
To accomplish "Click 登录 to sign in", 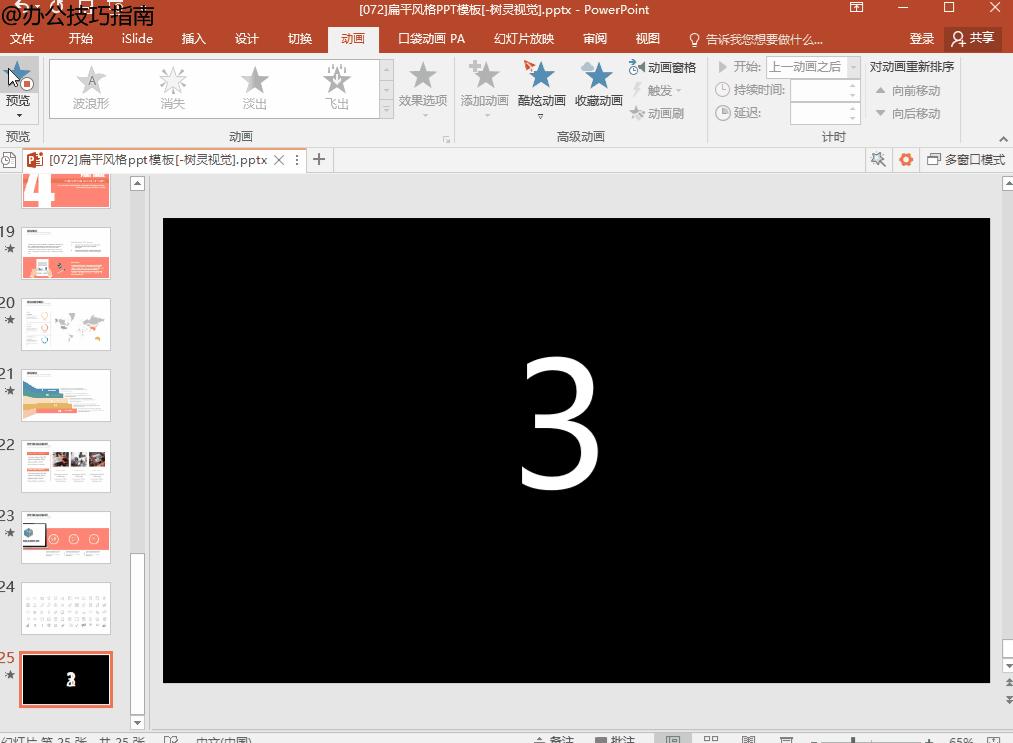I will [x=922, y=39].
